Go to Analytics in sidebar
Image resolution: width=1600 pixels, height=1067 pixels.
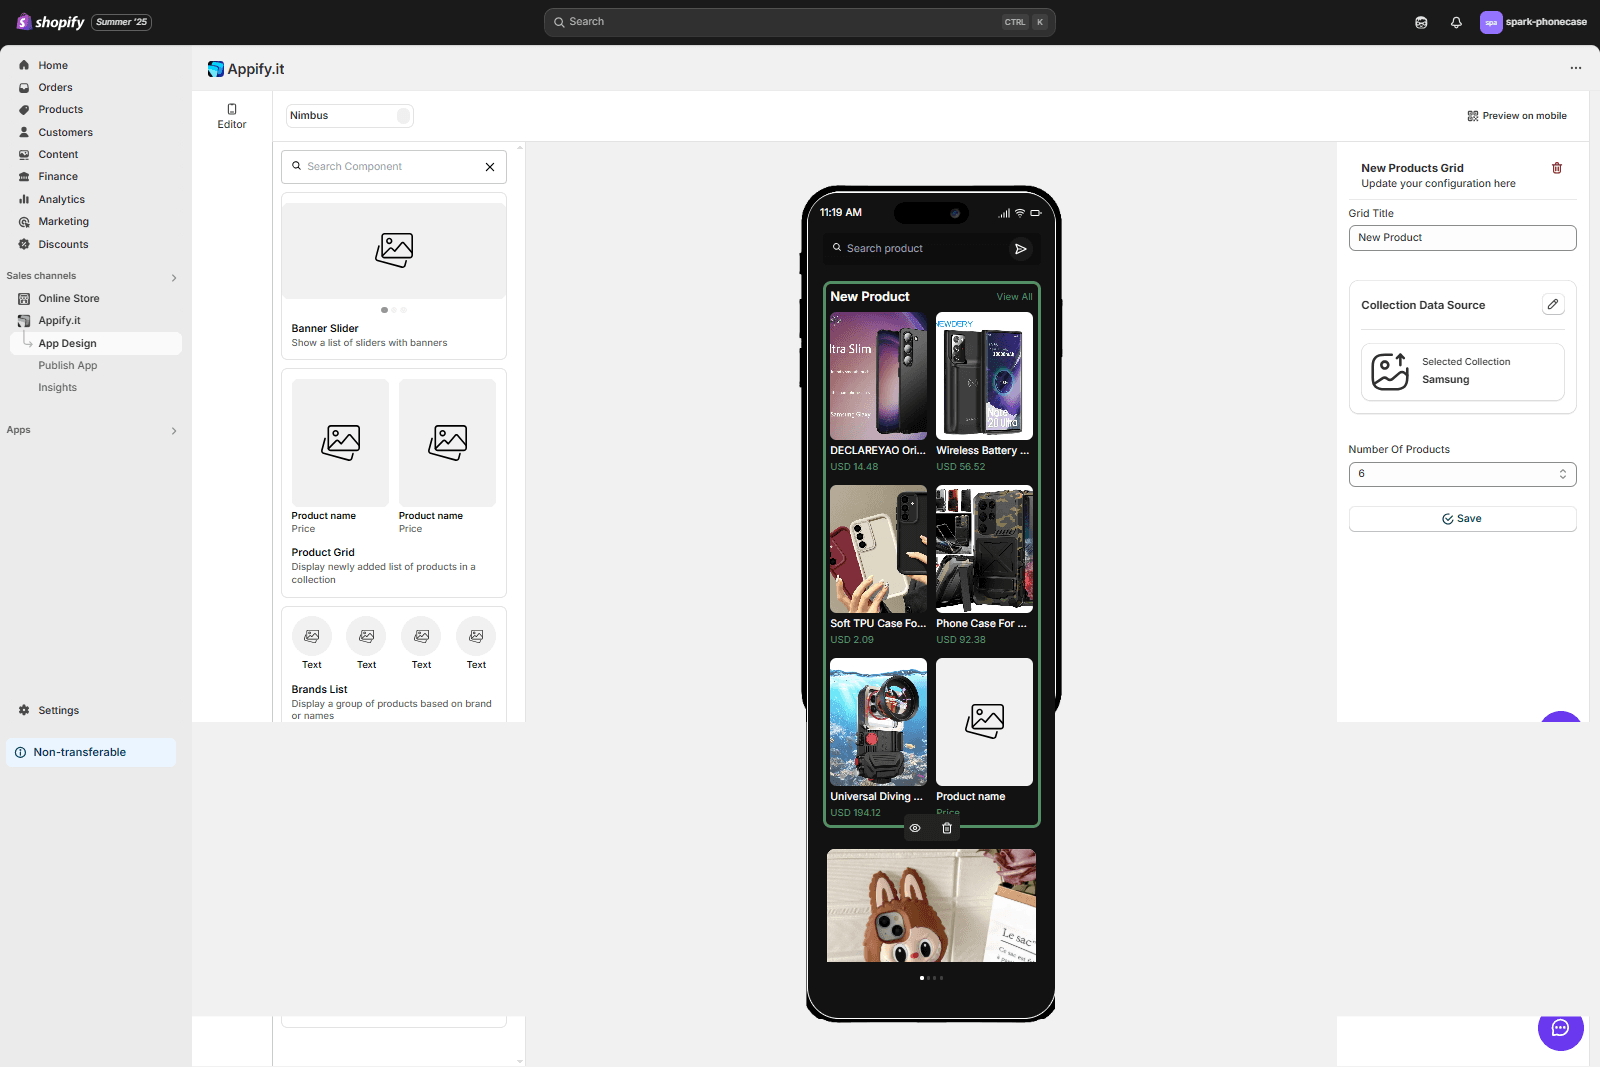62,200
